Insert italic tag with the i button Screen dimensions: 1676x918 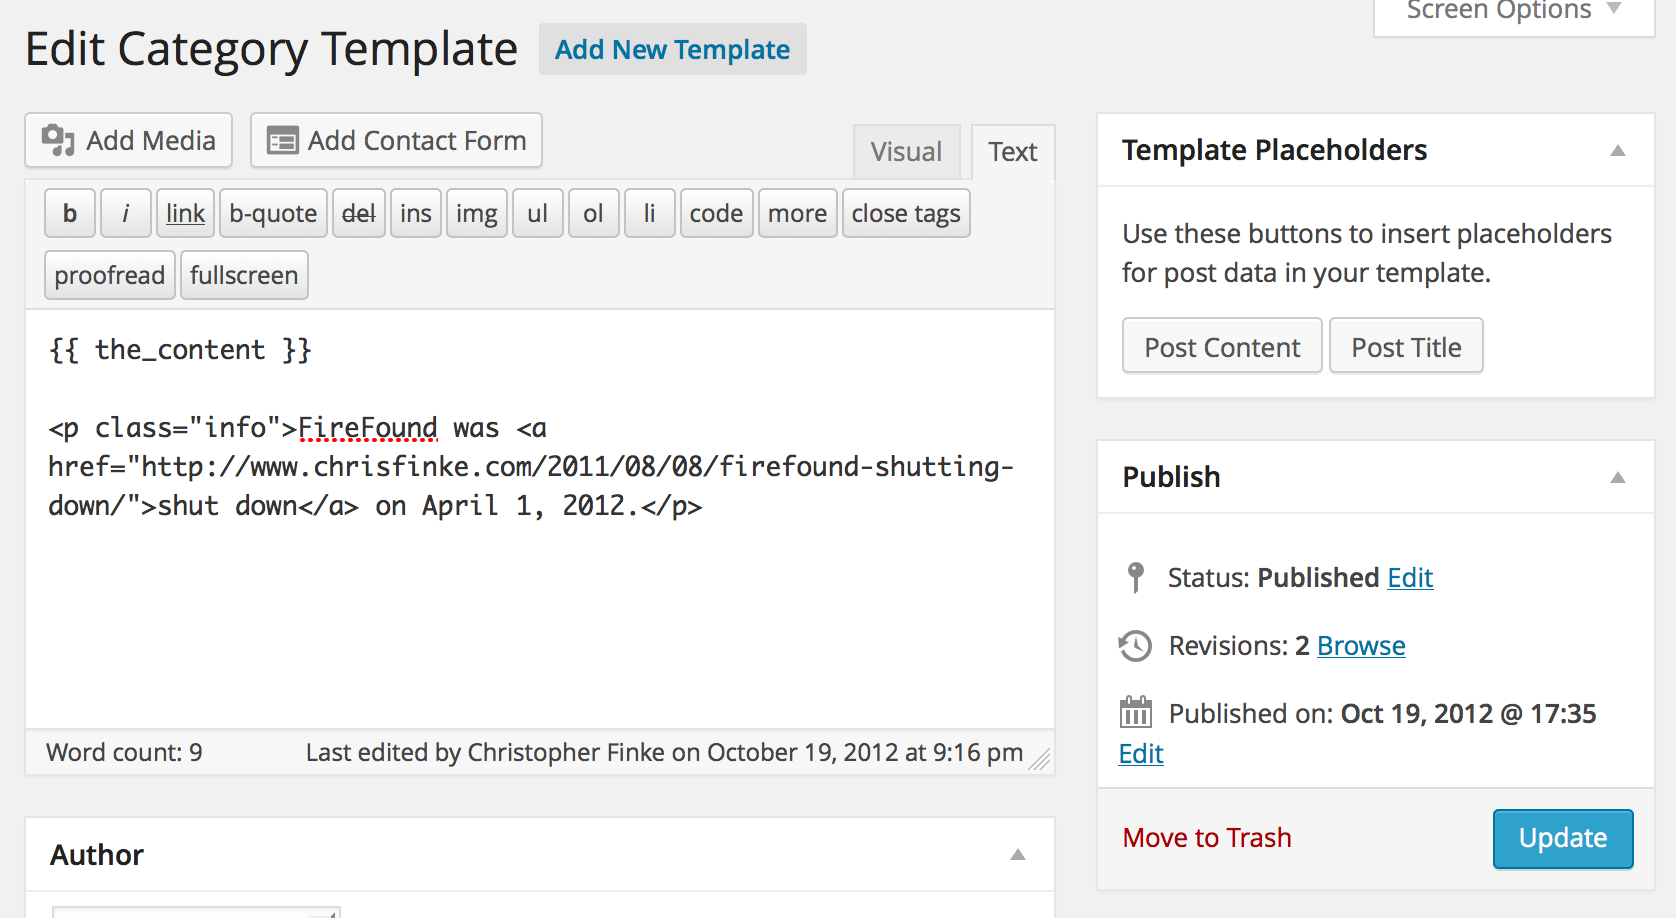coord(126,213)
